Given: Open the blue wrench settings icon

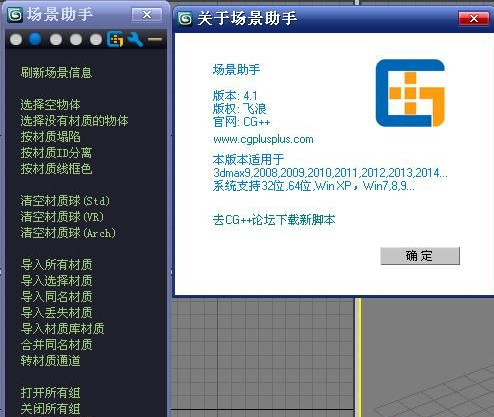Looking at the screenshot, I should [135, 39].
